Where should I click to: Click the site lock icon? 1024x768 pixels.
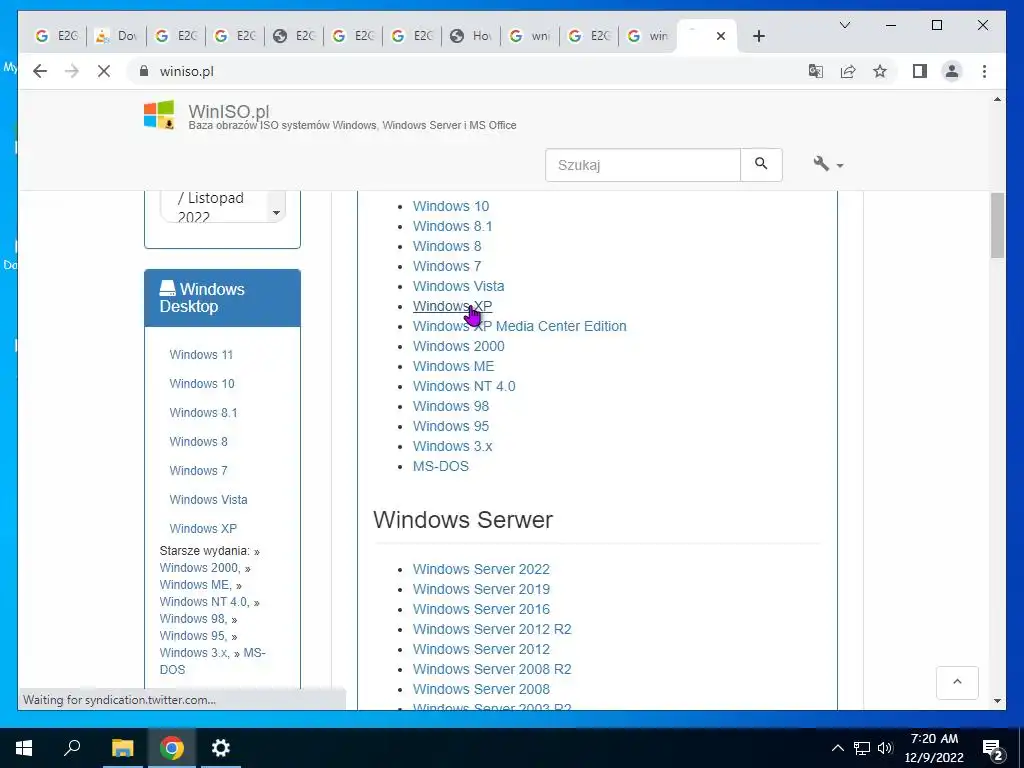coord(144,71)
